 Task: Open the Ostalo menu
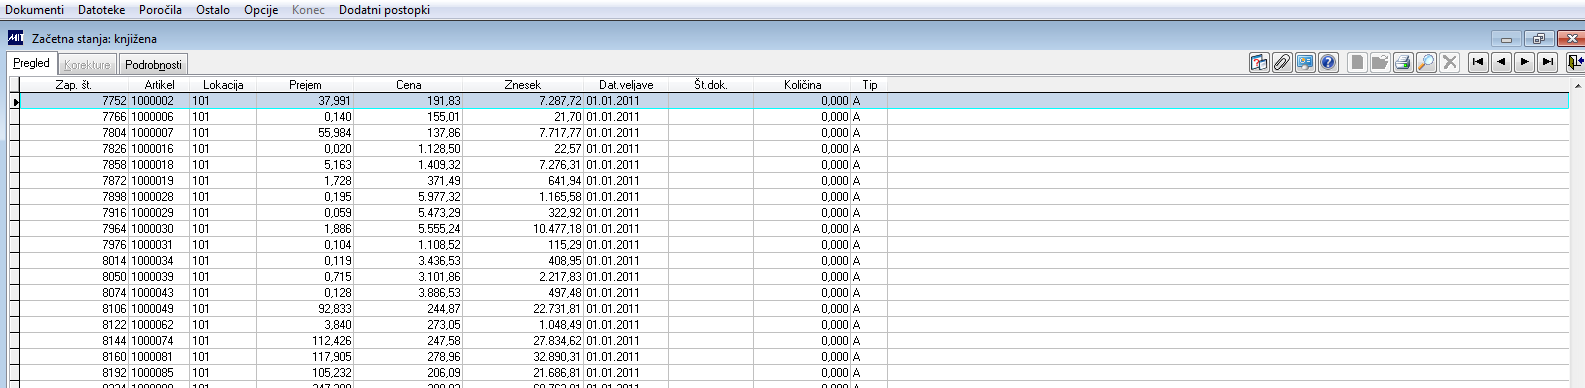pyautogui.click(x=213, y=10)
